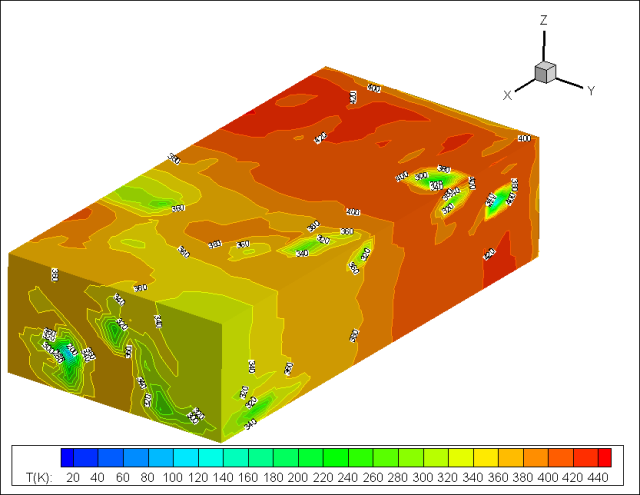Pick the dark blue swatch at legend's left end
This screenshot has height=495, width=640.
click(x=68, y=458)
